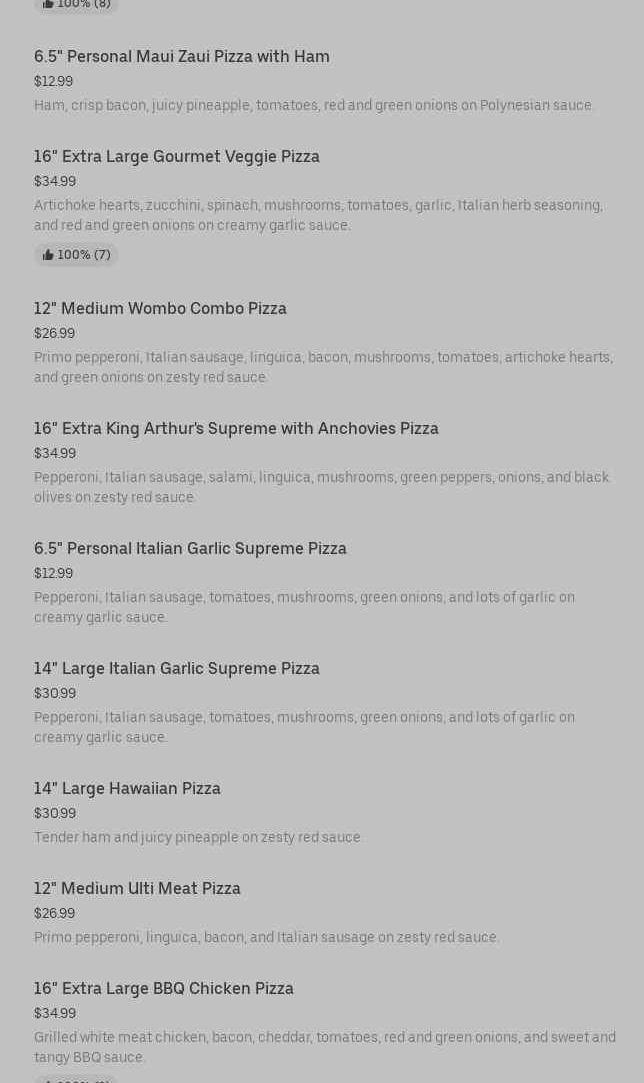Select 6.5" Personal Italian Garlic Supreme Pizza

click(190, 549)
